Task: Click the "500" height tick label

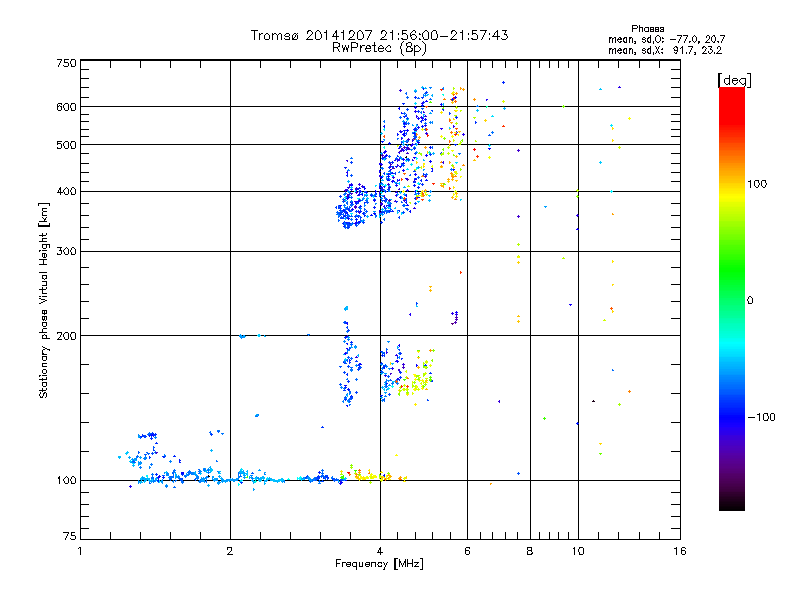Action: tap(66, 145)
